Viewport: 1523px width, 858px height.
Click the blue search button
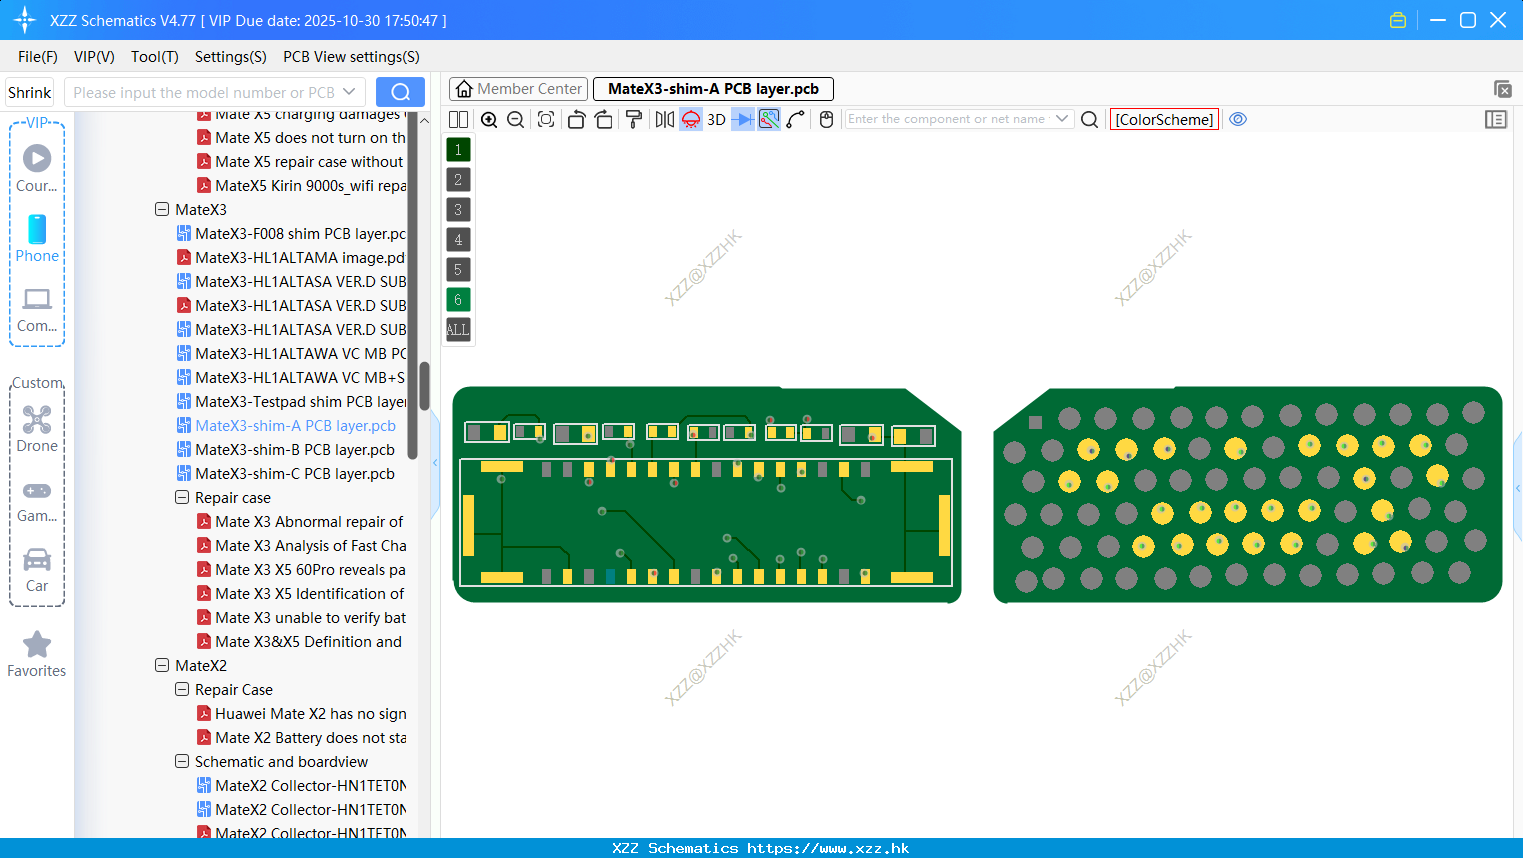coord(400,92)
